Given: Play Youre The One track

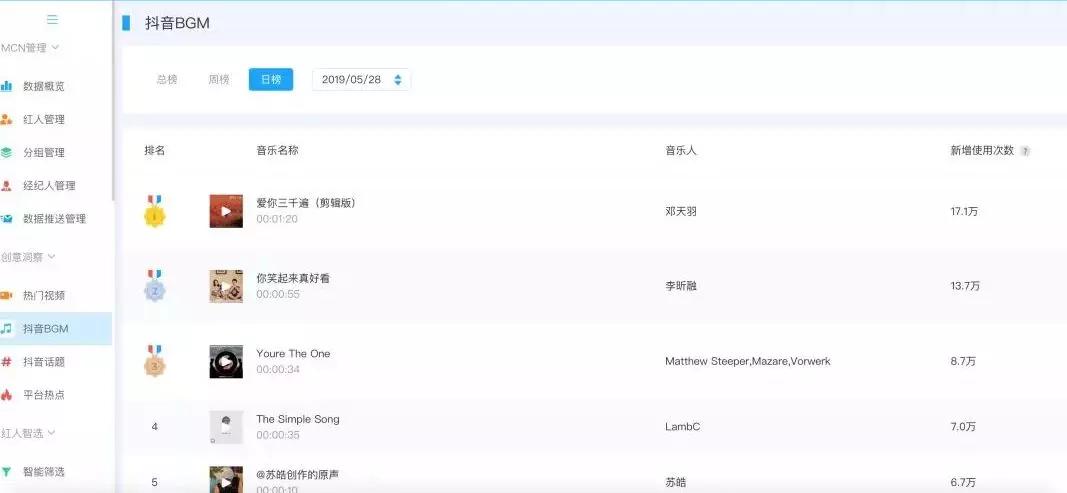Looking at the screenshot, I should coord(226,361).
